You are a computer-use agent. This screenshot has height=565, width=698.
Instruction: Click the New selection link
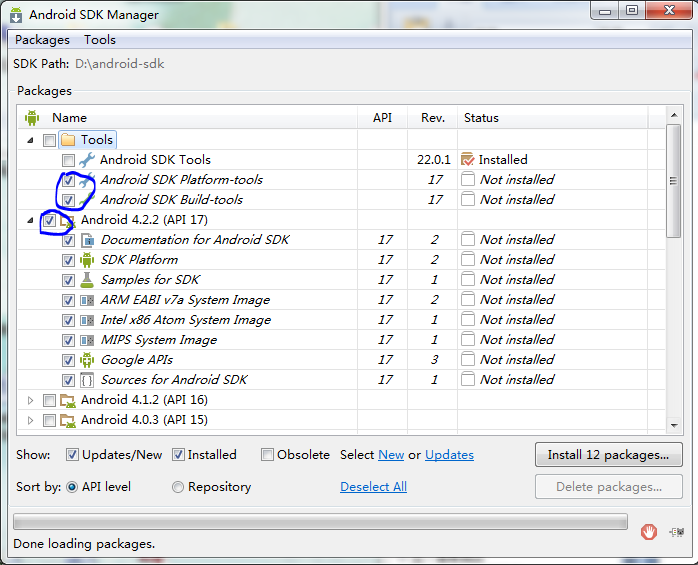coord(391,455)
